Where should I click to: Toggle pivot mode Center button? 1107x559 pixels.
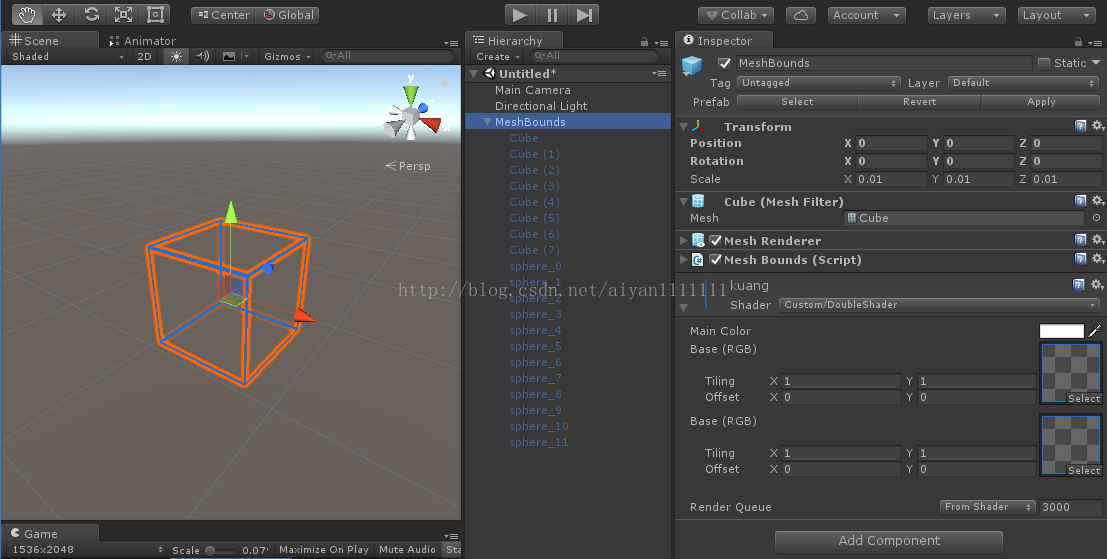[224, 15]
